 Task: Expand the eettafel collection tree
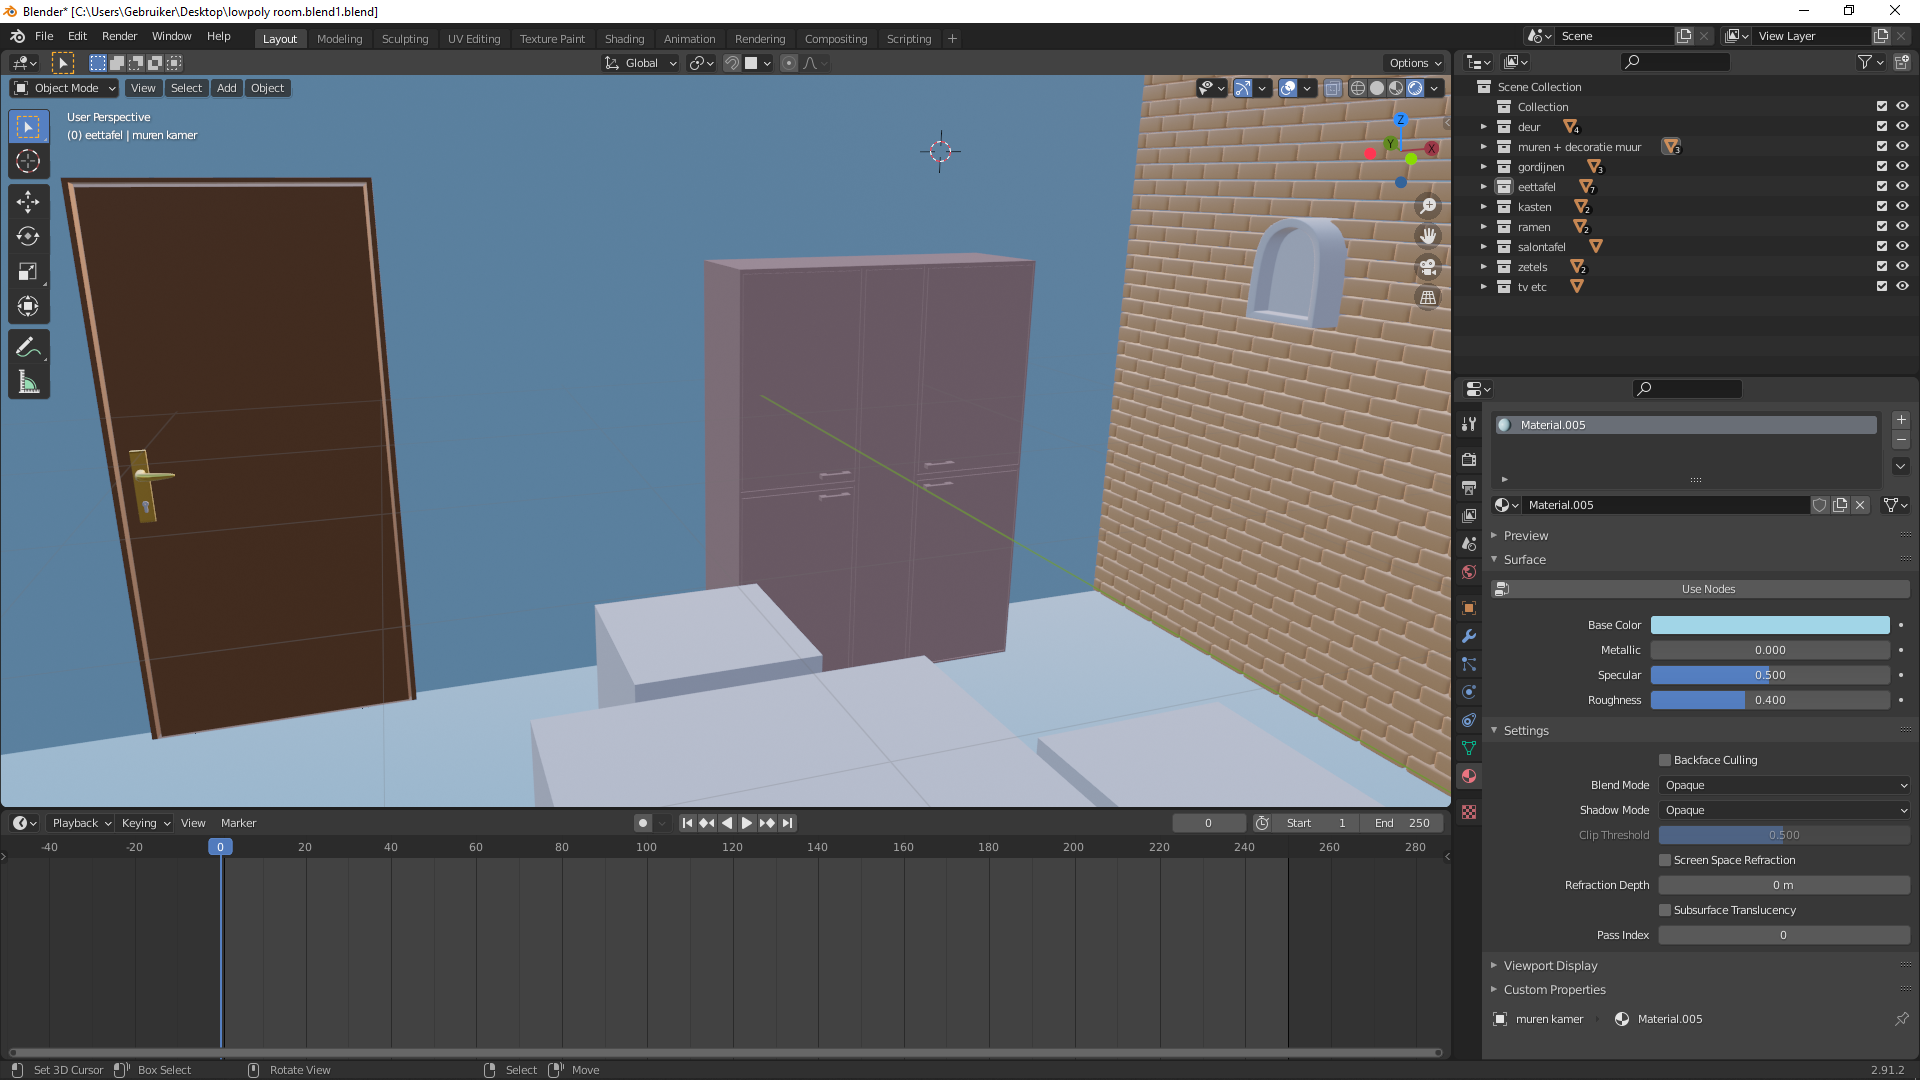[1484, 187]
